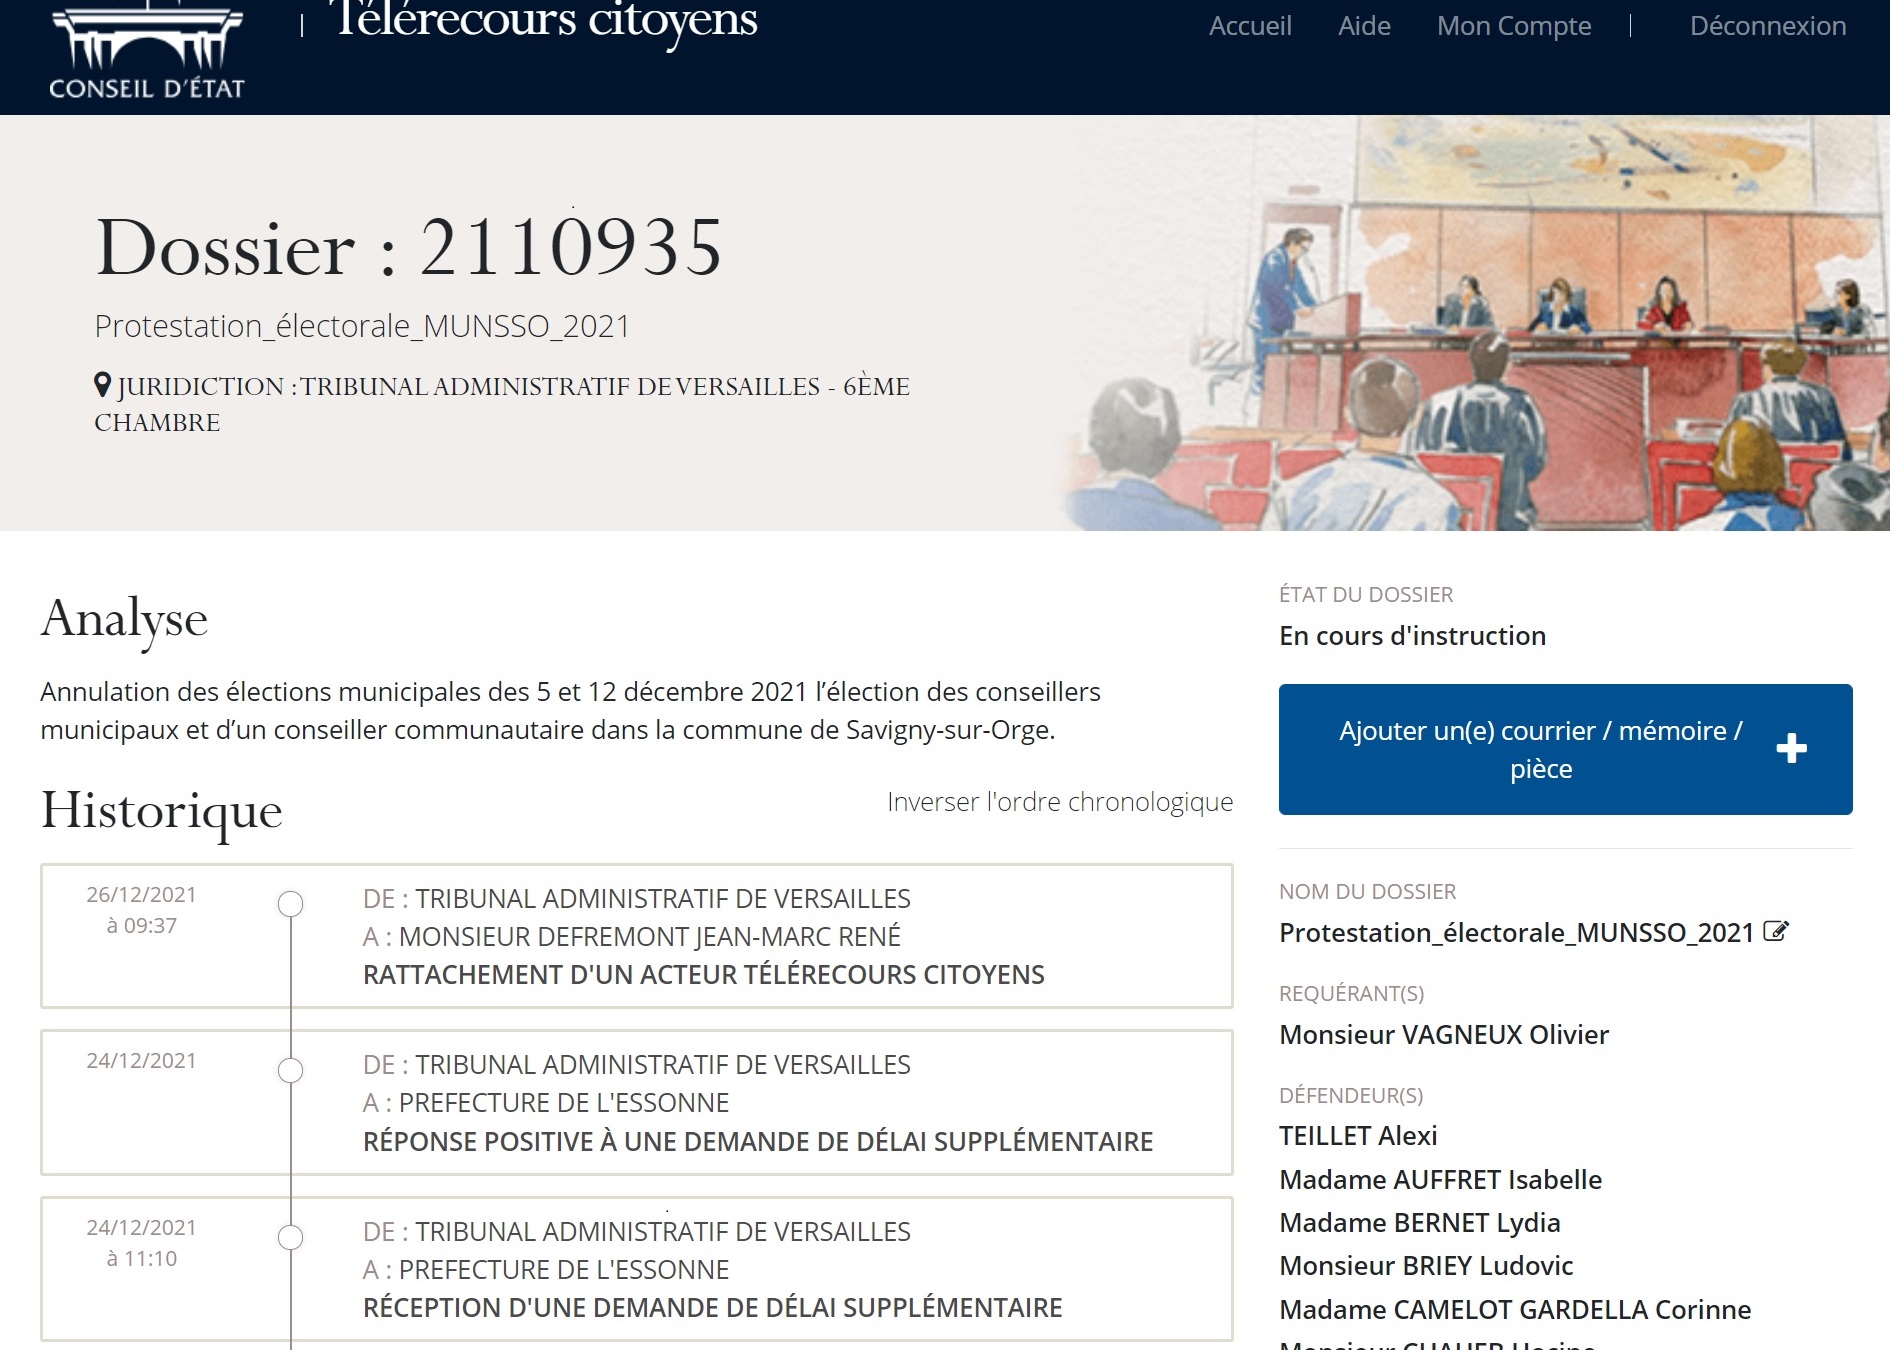This screenshot has width=1890, height=1350.
Task: Open the Réponse positive à une demande entry
Action: 757,1142
